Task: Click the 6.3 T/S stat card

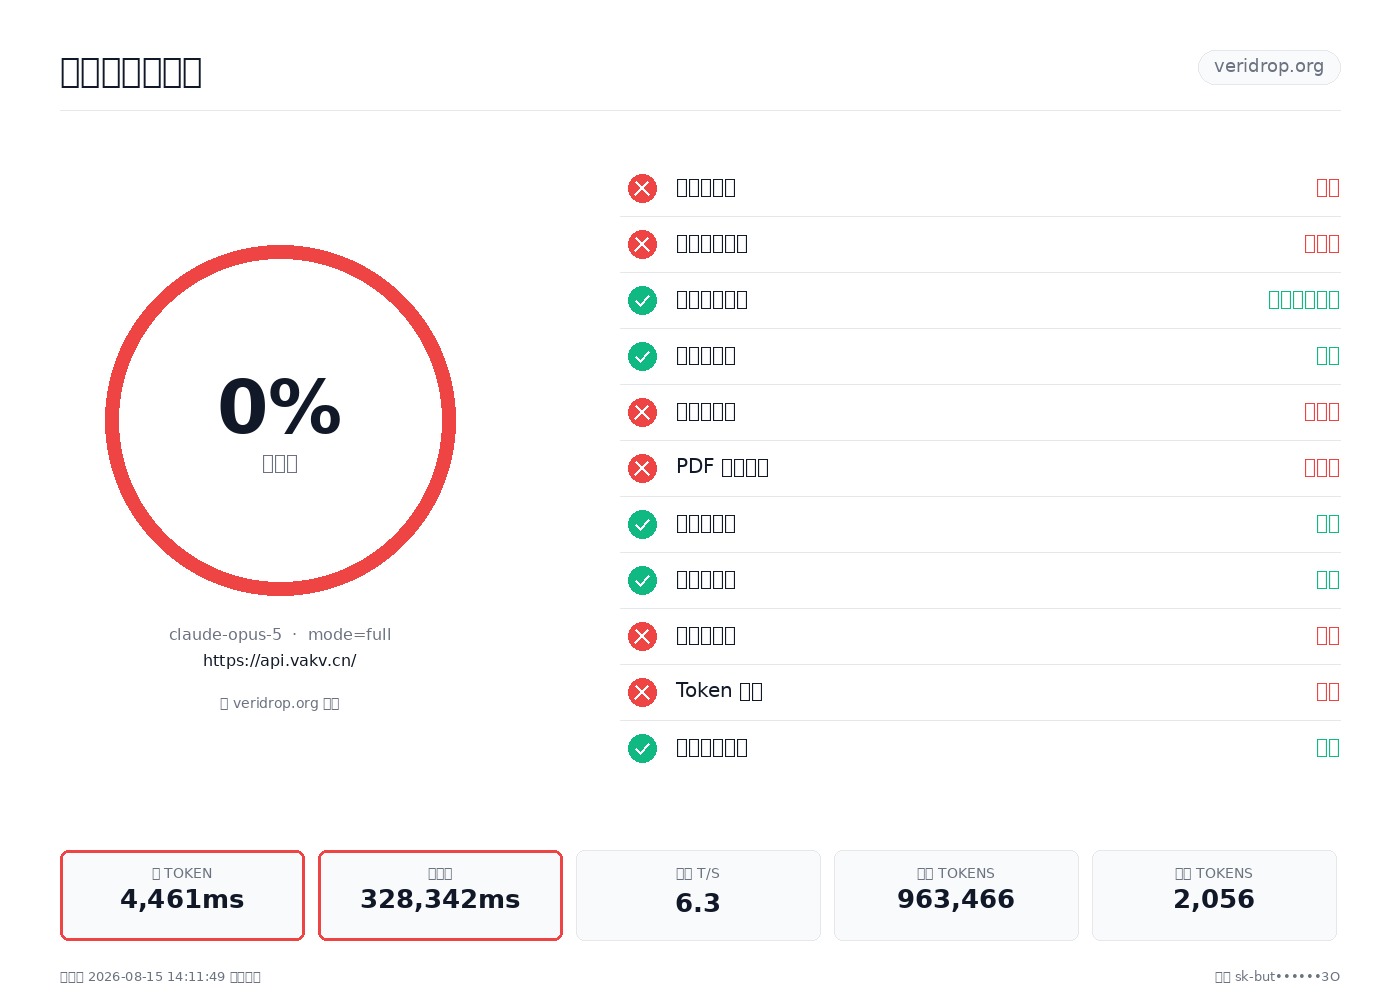Action: (x=698, y=895)
